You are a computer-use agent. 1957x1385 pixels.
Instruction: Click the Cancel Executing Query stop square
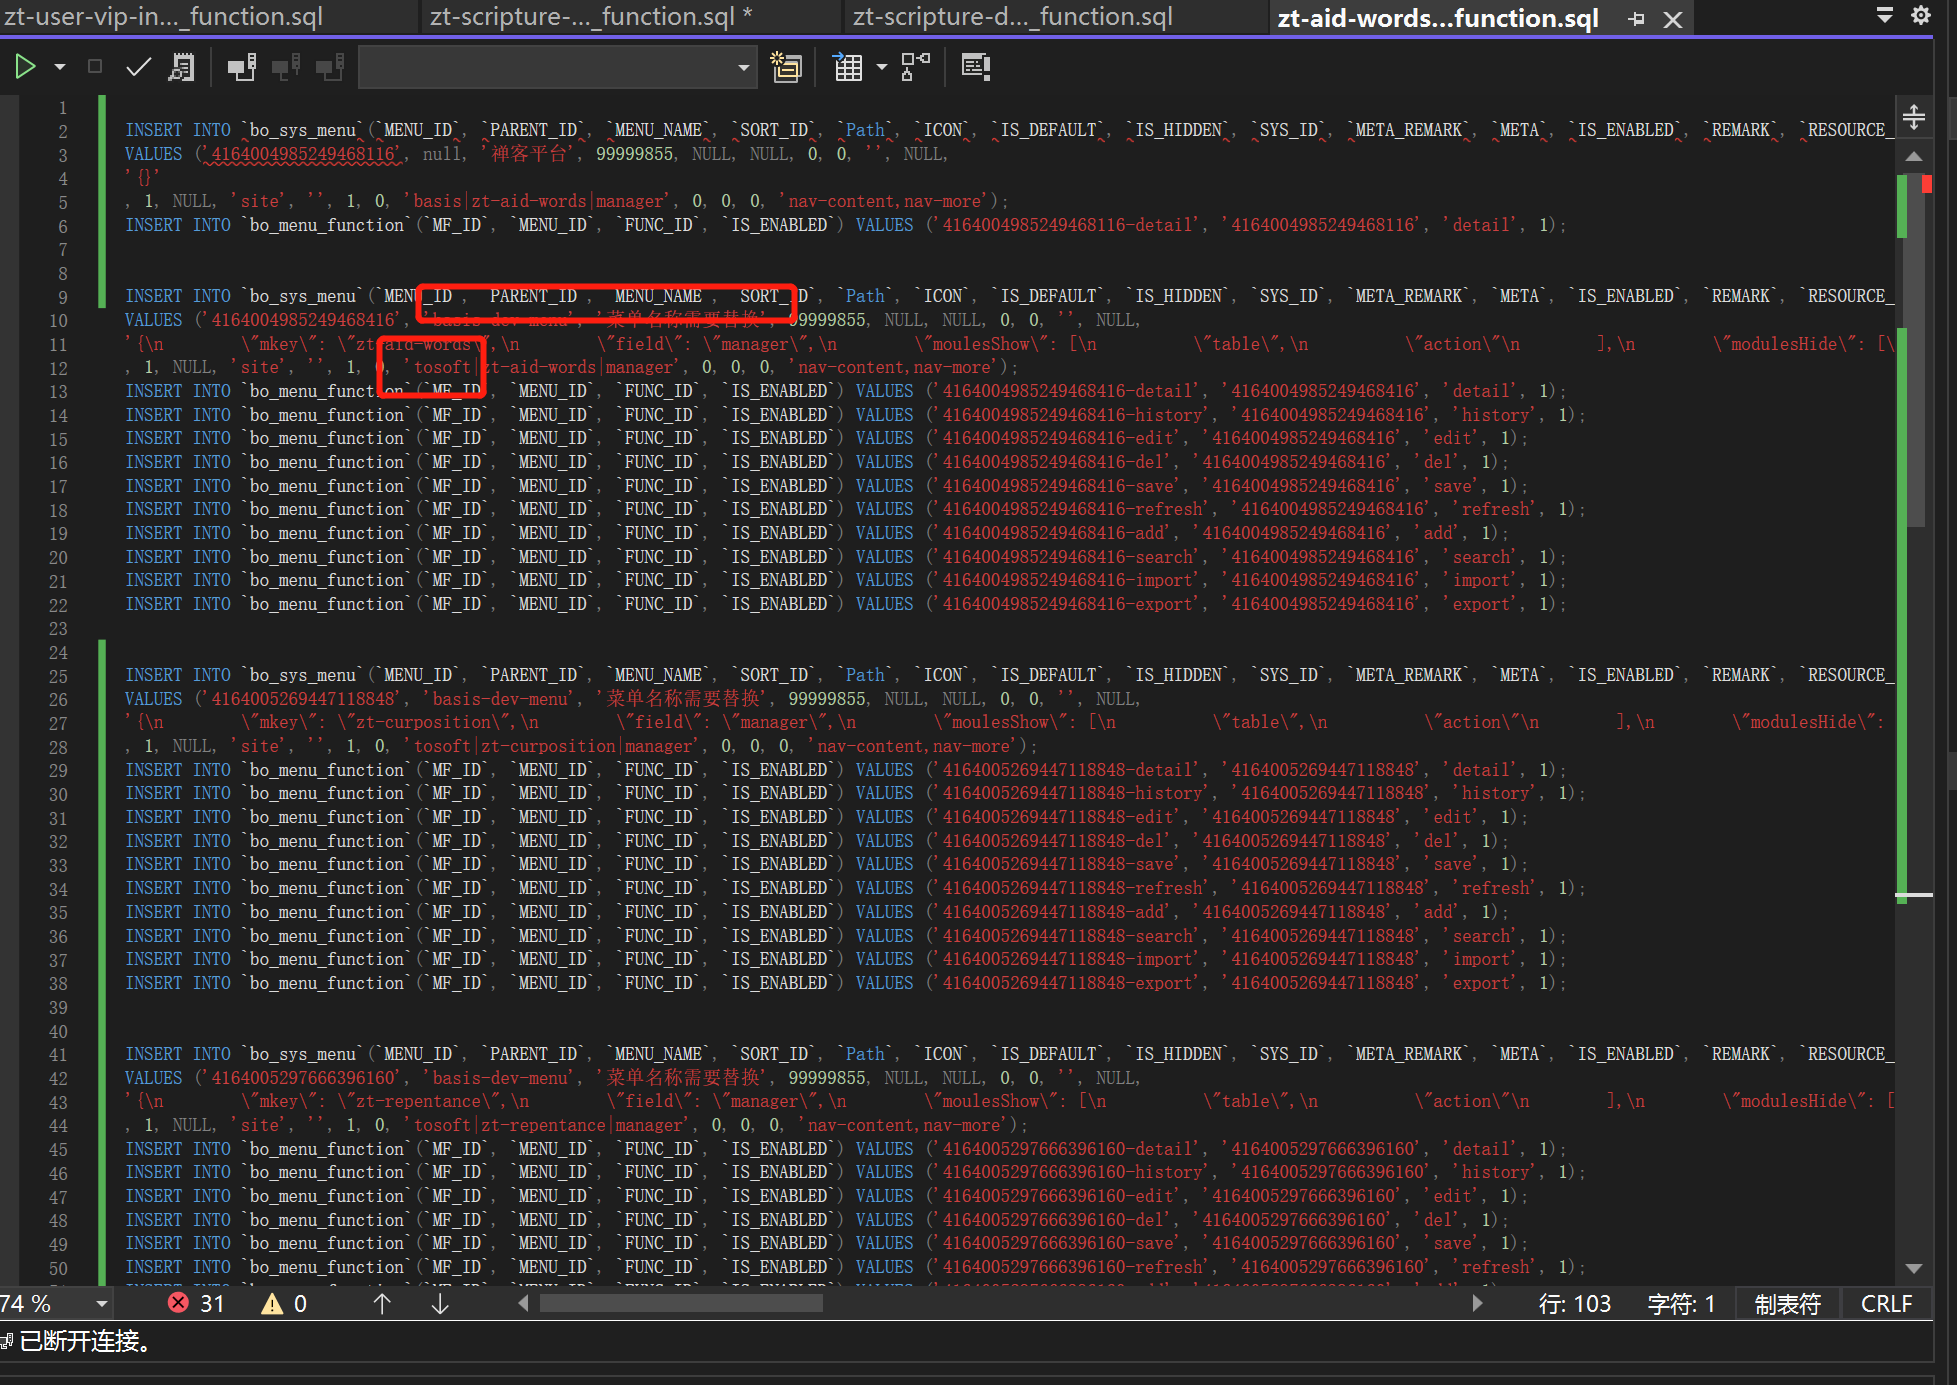(x=95, y=67)
